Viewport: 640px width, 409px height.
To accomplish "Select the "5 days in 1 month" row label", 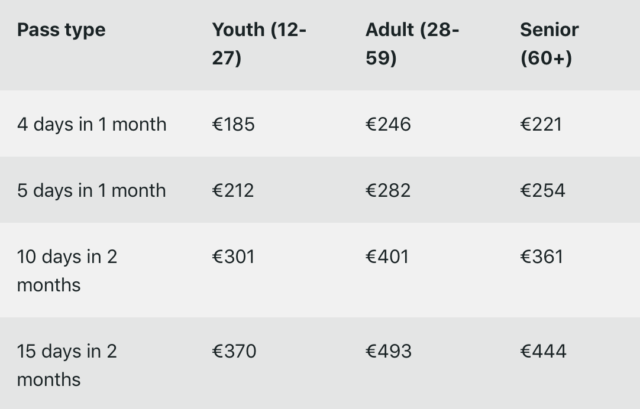I will click(92, 190).
